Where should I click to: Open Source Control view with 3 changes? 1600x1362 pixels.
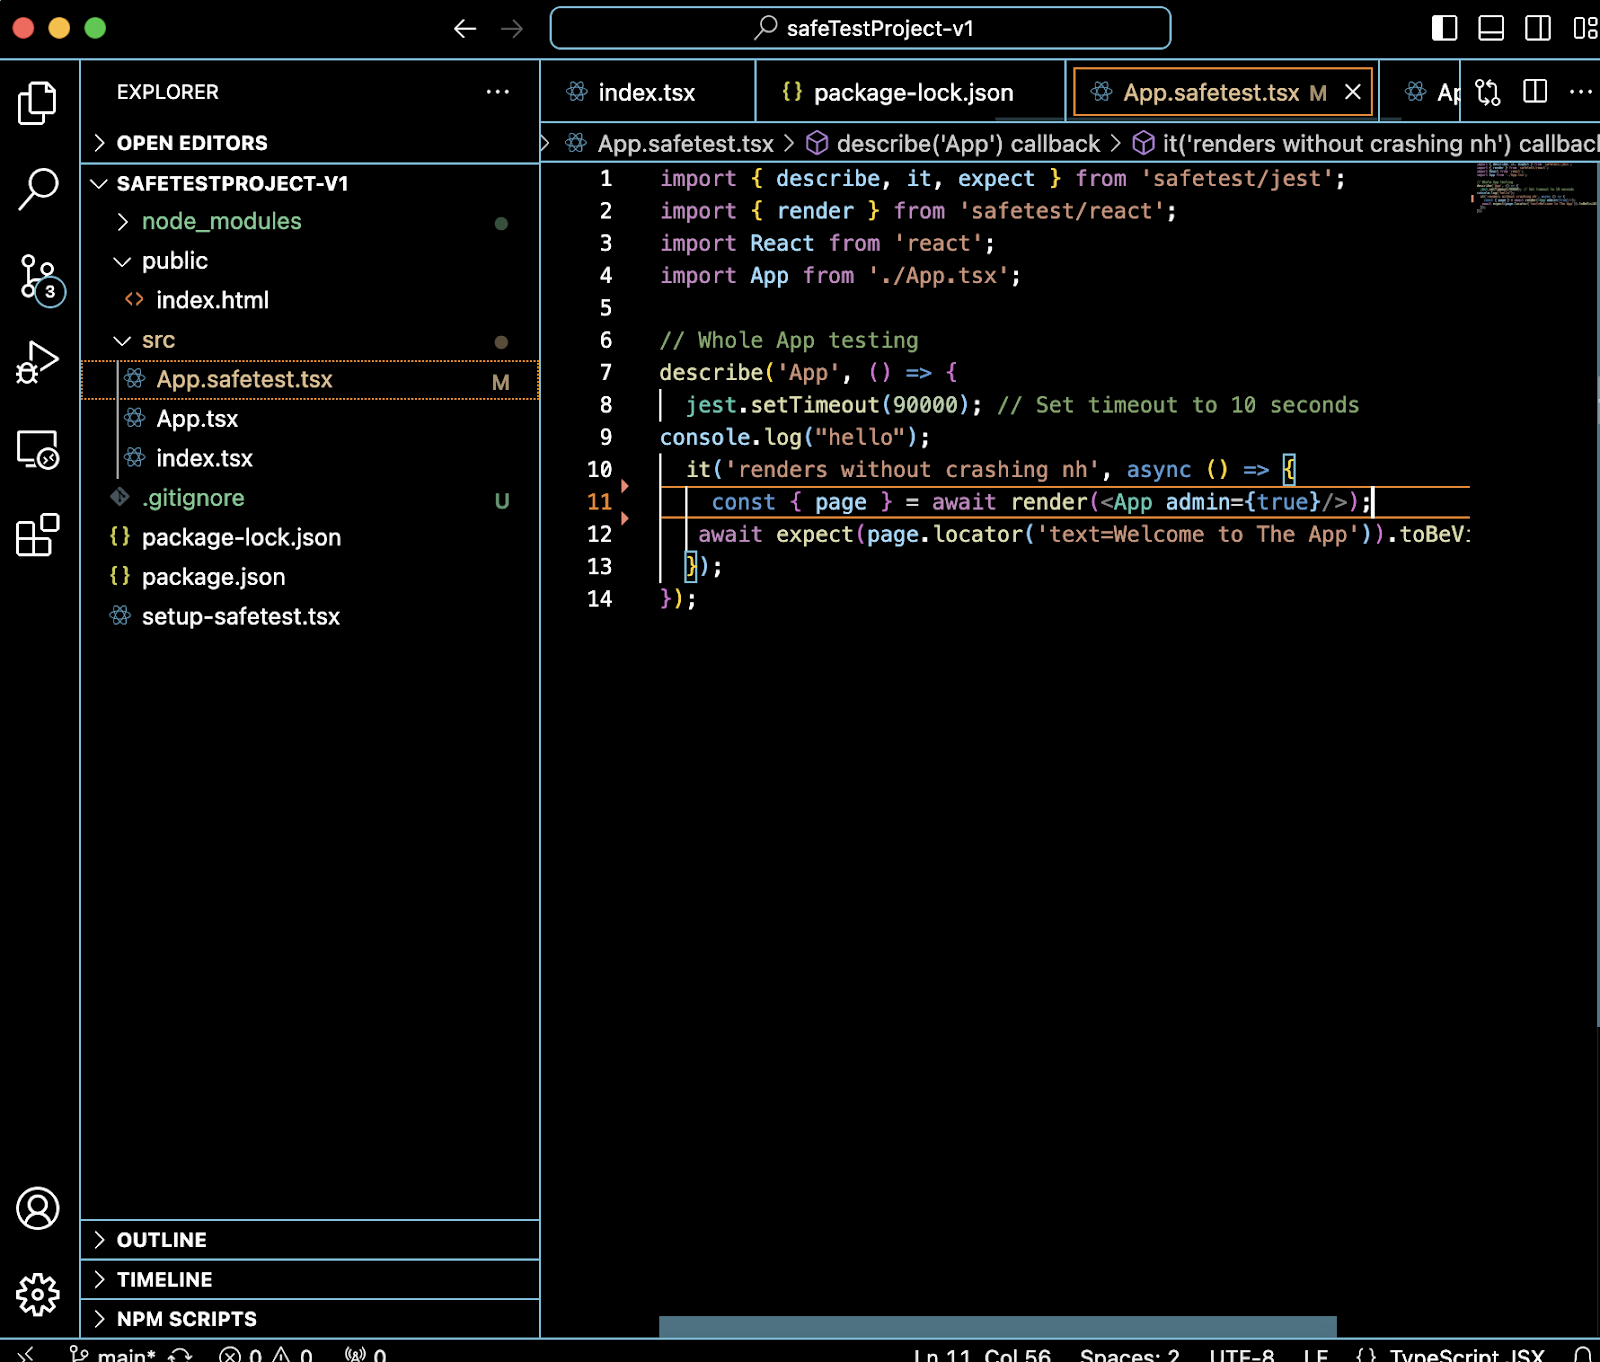40,279
